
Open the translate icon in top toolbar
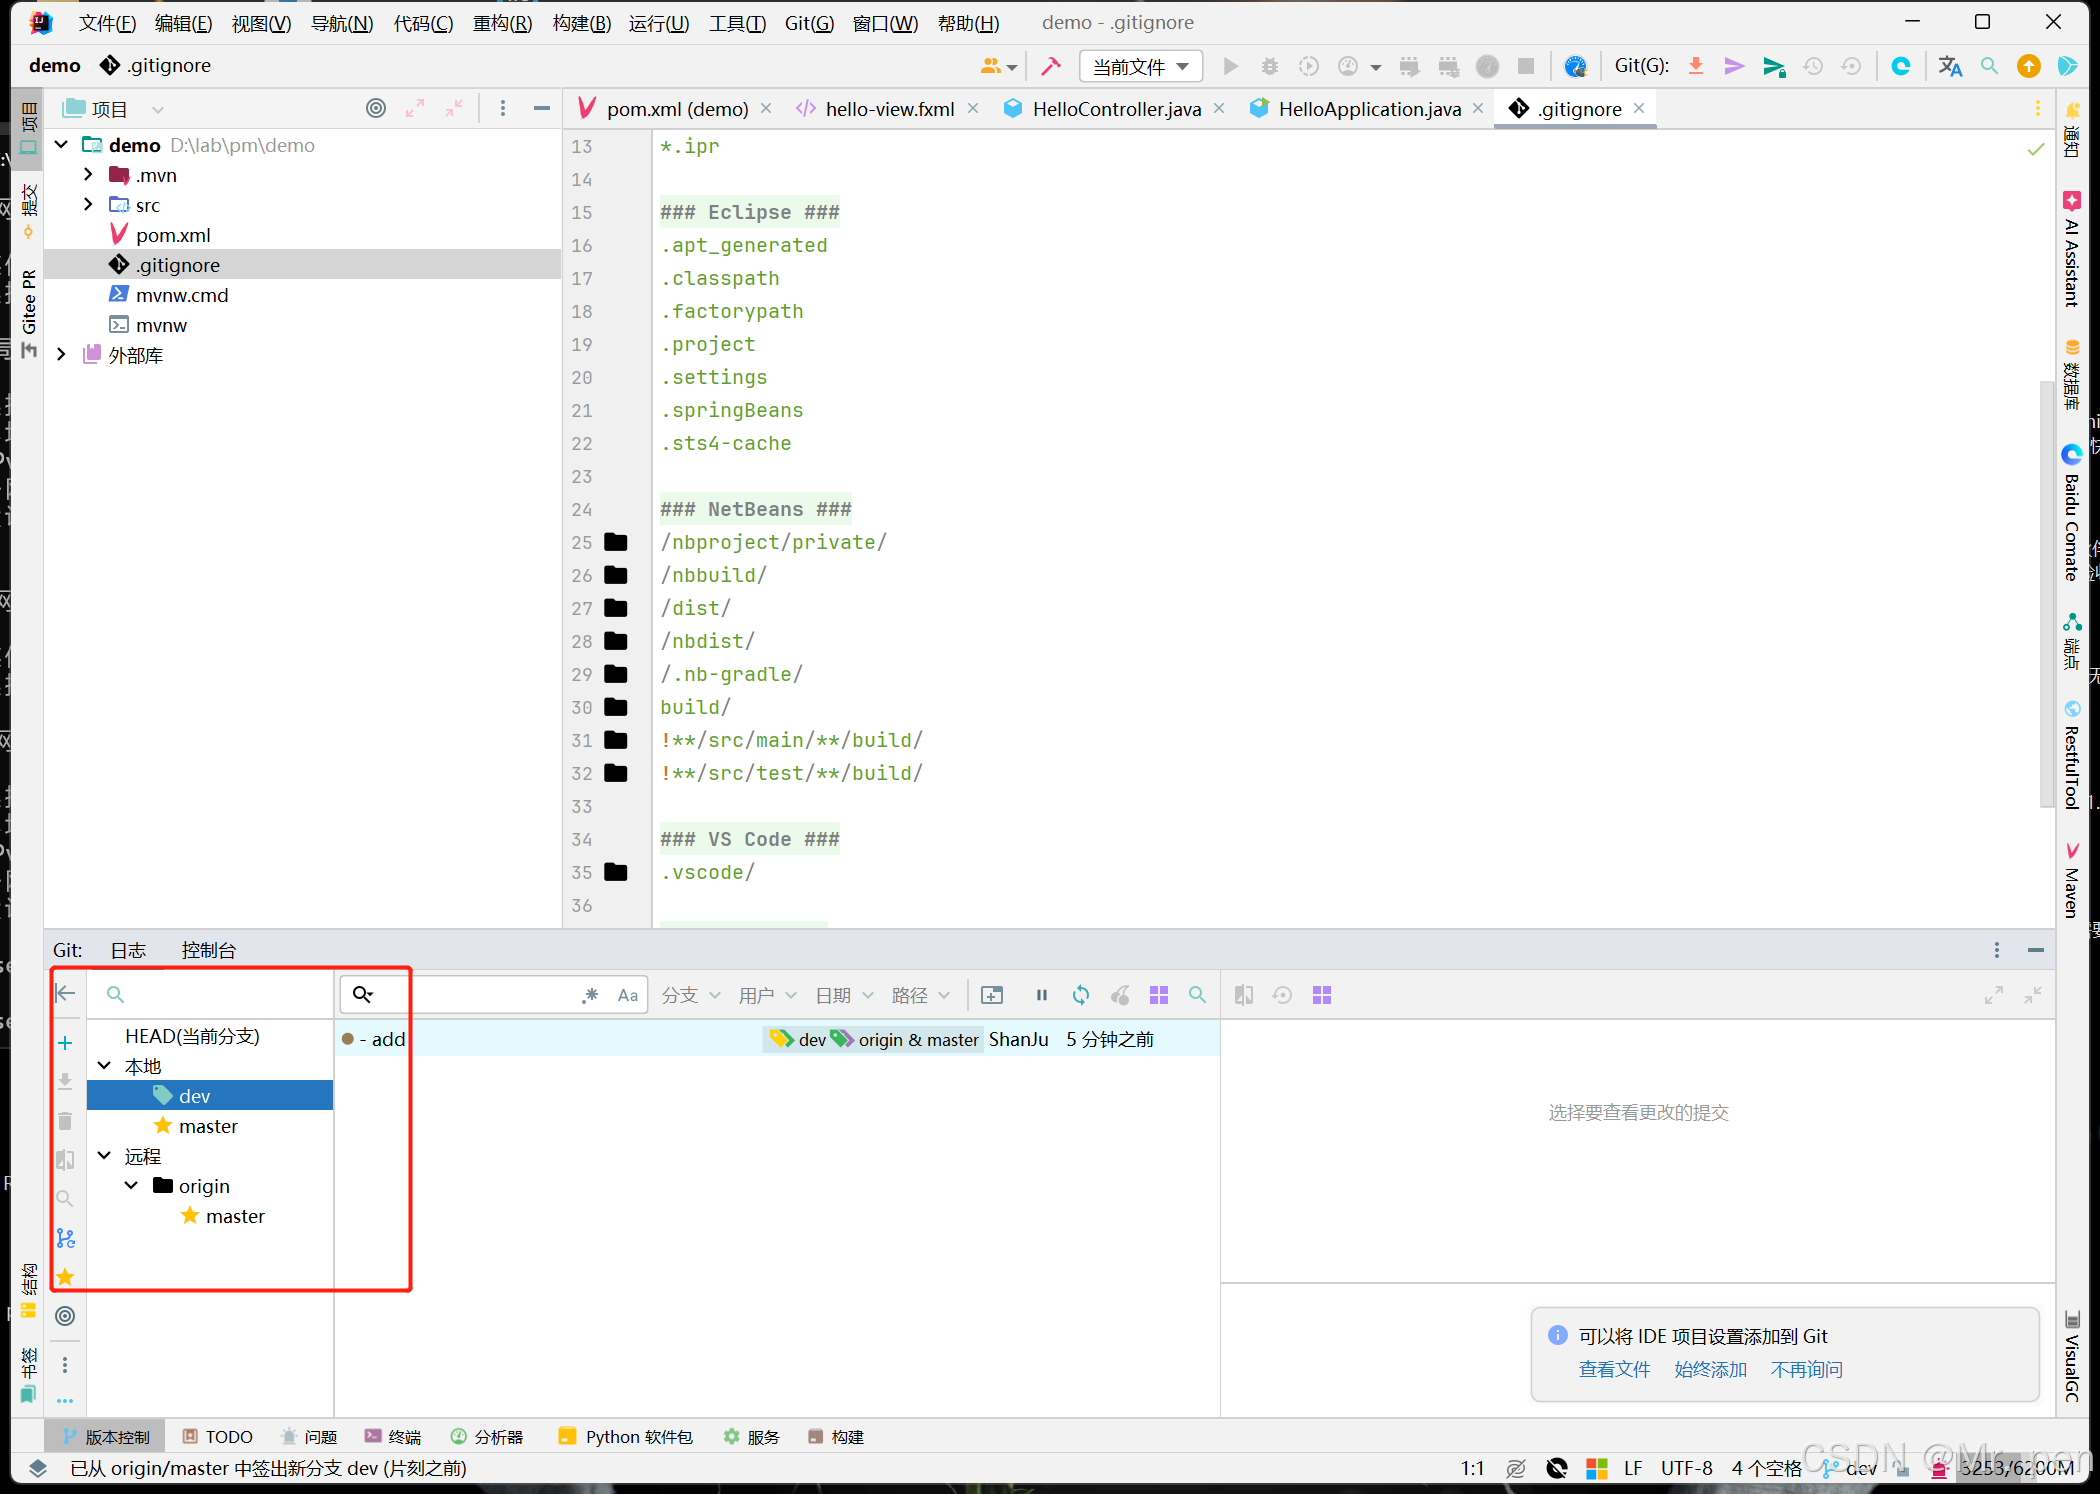click(x=1950, y=66)
